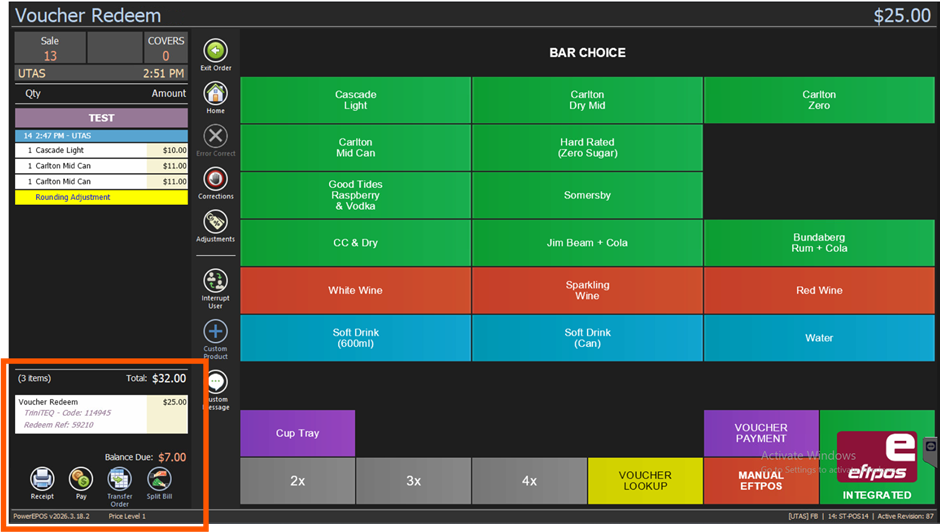The width and height of the screenshot is (940, 532).
Task: Click the Exit Order icon
Action: click(215, 52)
